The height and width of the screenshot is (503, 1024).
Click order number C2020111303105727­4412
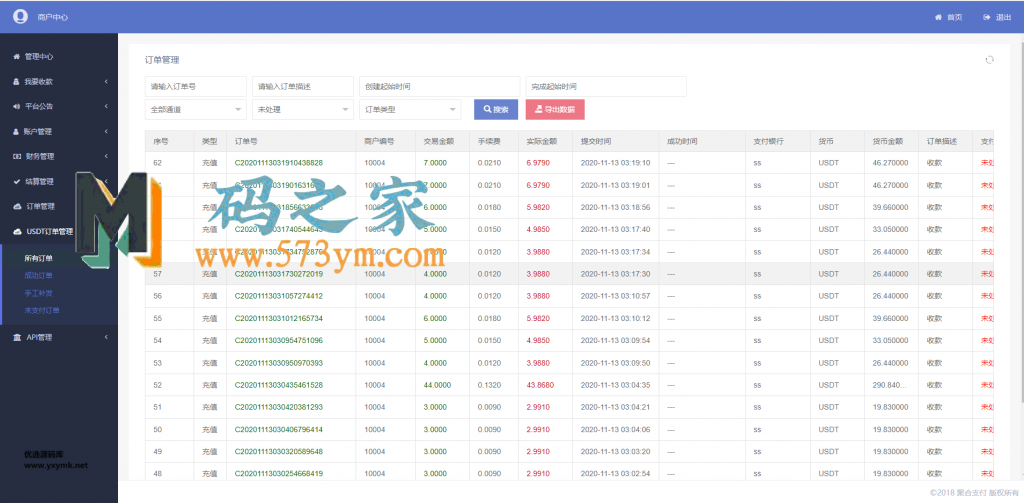click(x=279, y=296)
